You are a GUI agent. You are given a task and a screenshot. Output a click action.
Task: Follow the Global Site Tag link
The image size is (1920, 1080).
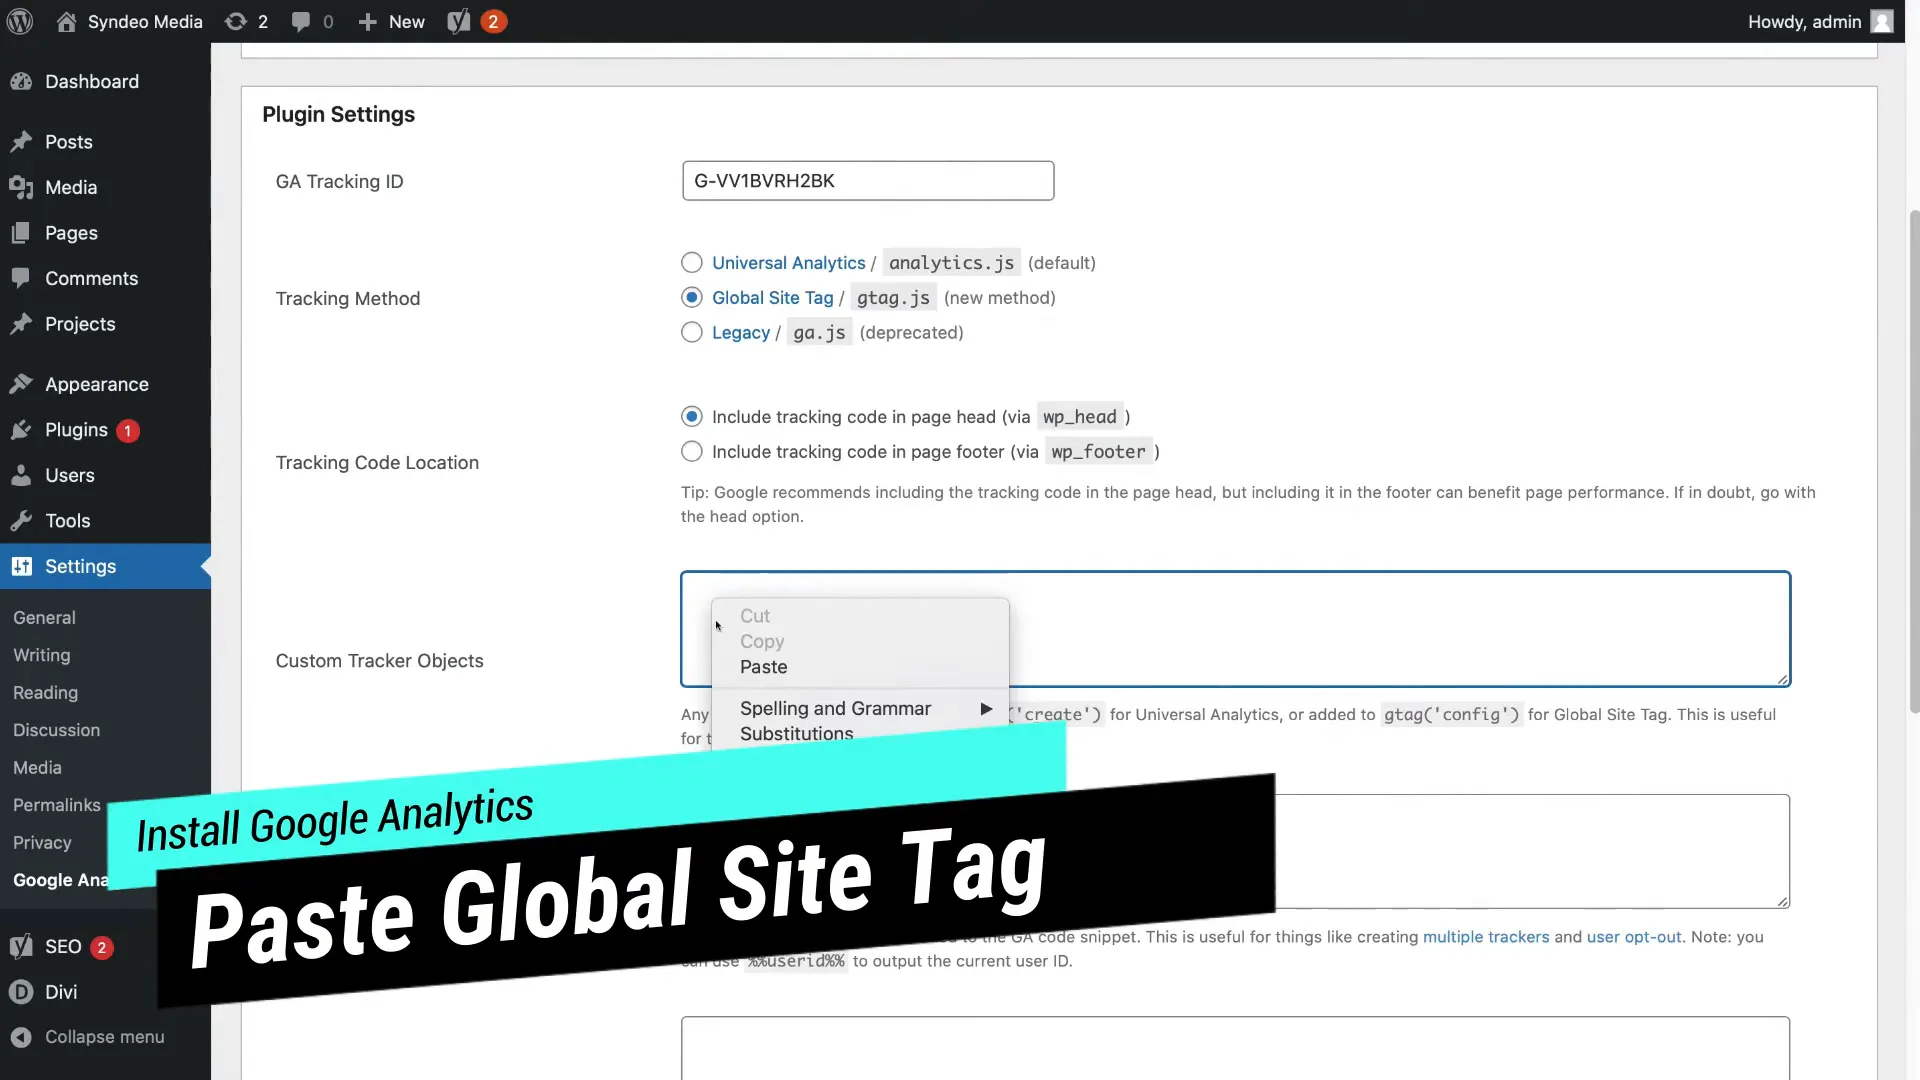(772, 298)
